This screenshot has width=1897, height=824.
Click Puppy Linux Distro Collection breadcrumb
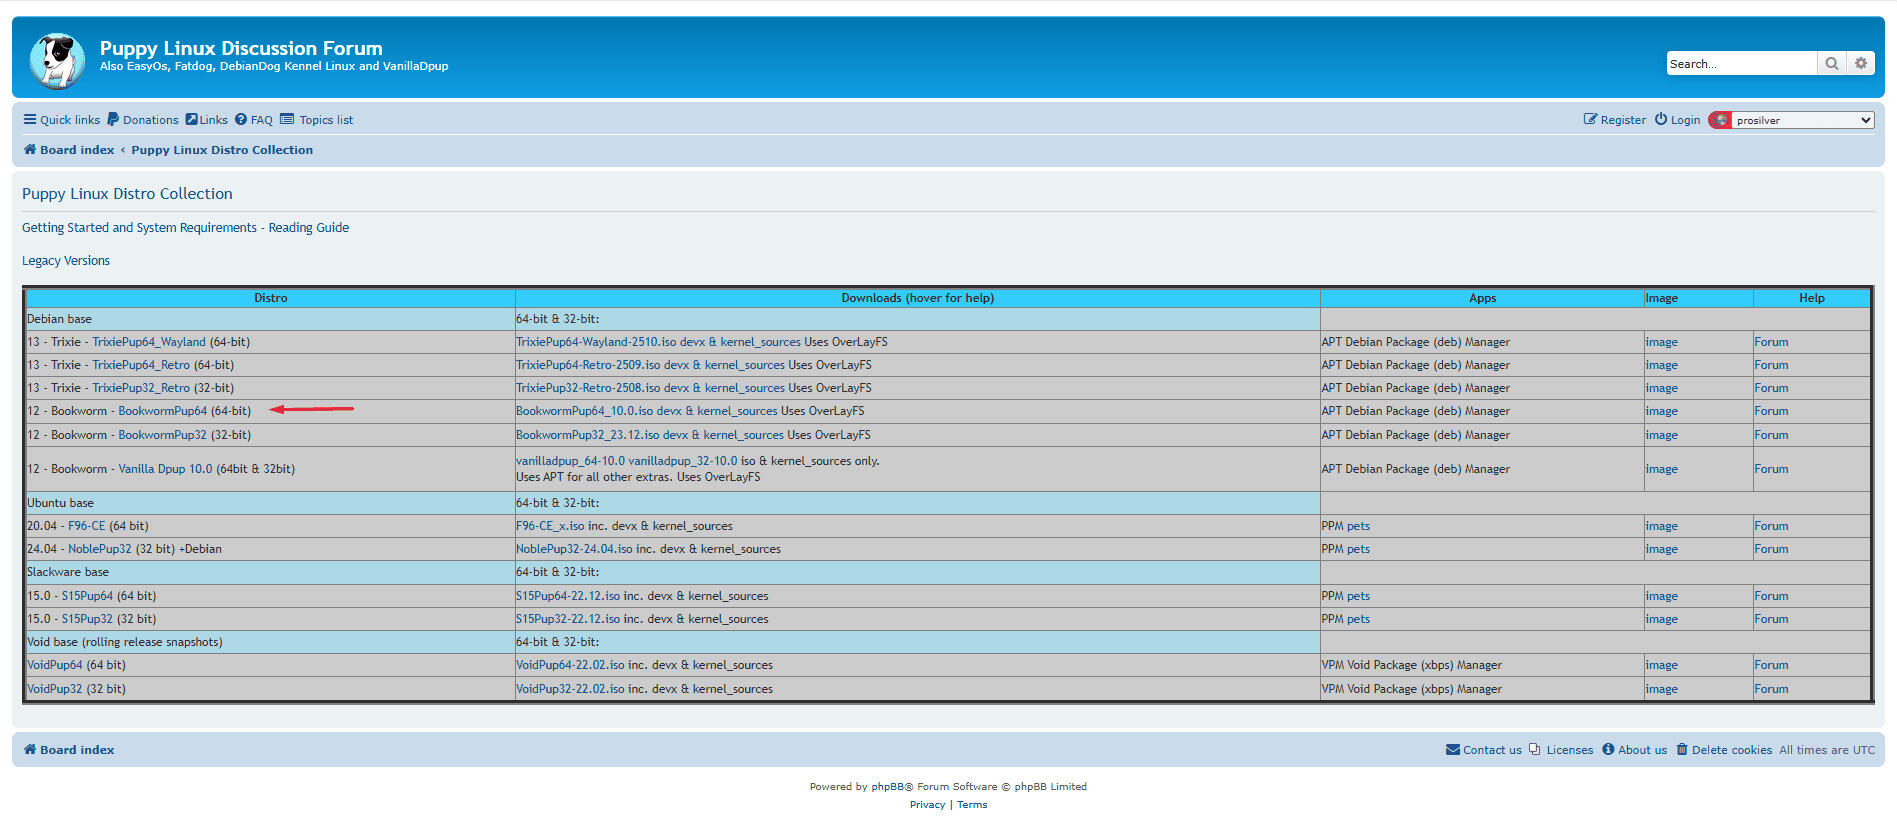coord(222,150)
